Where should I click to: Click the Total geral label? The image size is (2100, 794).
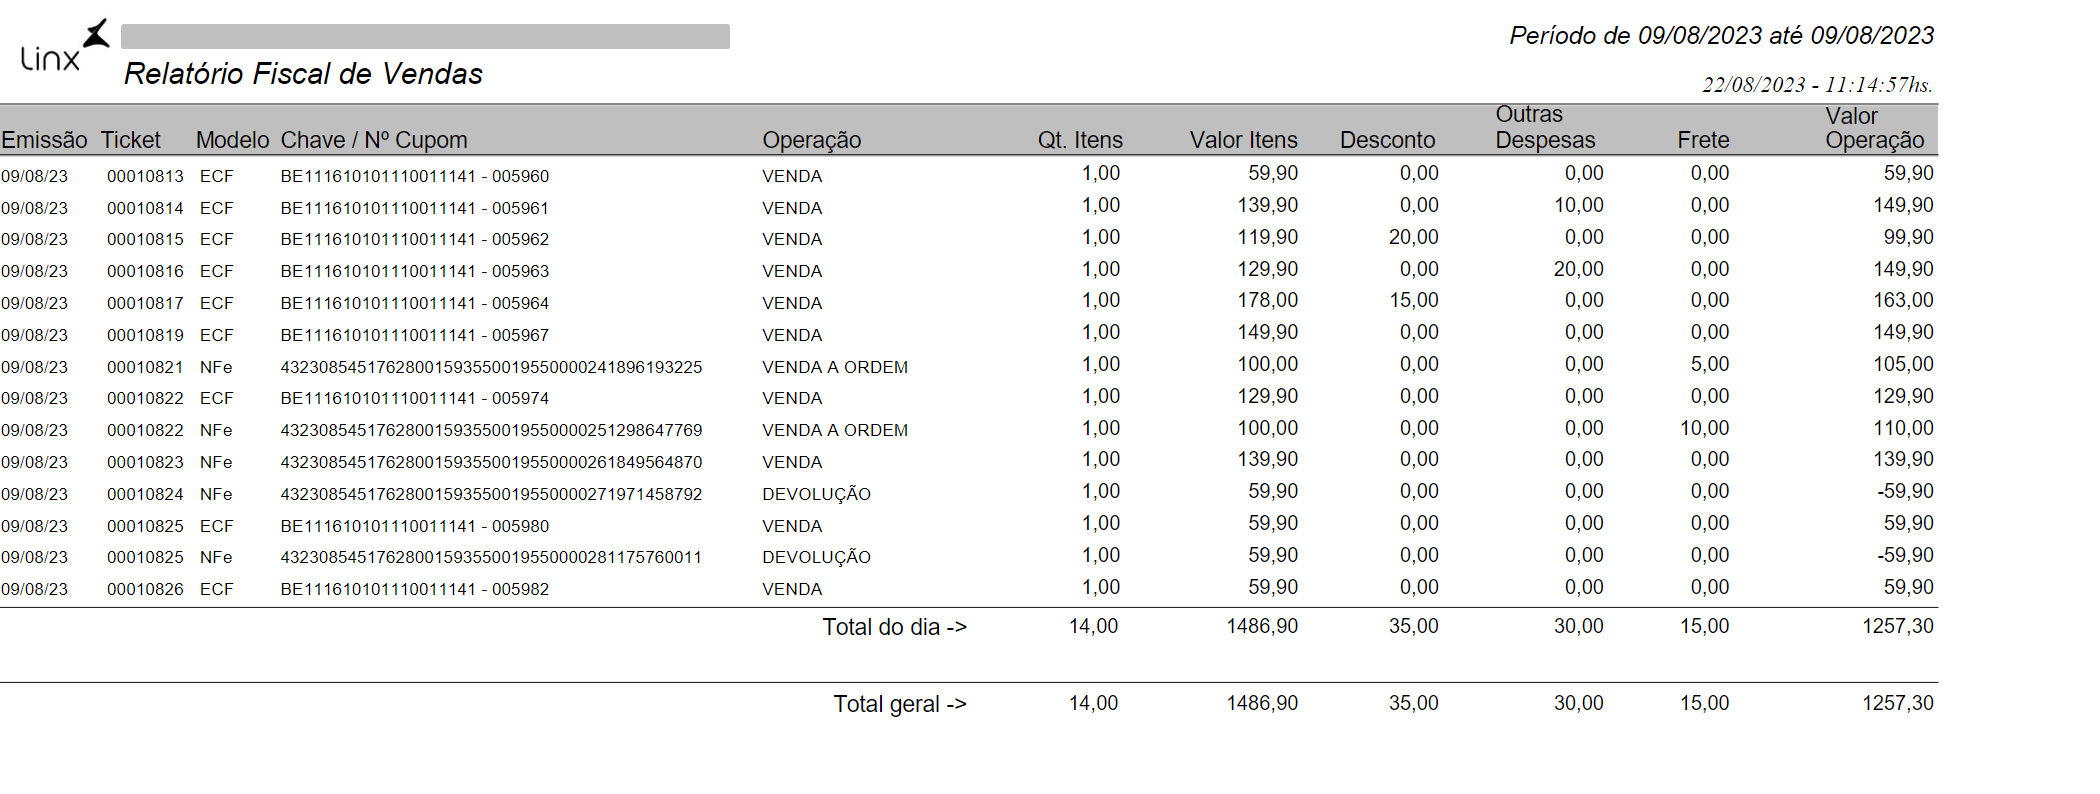click(x=900, y=704)
